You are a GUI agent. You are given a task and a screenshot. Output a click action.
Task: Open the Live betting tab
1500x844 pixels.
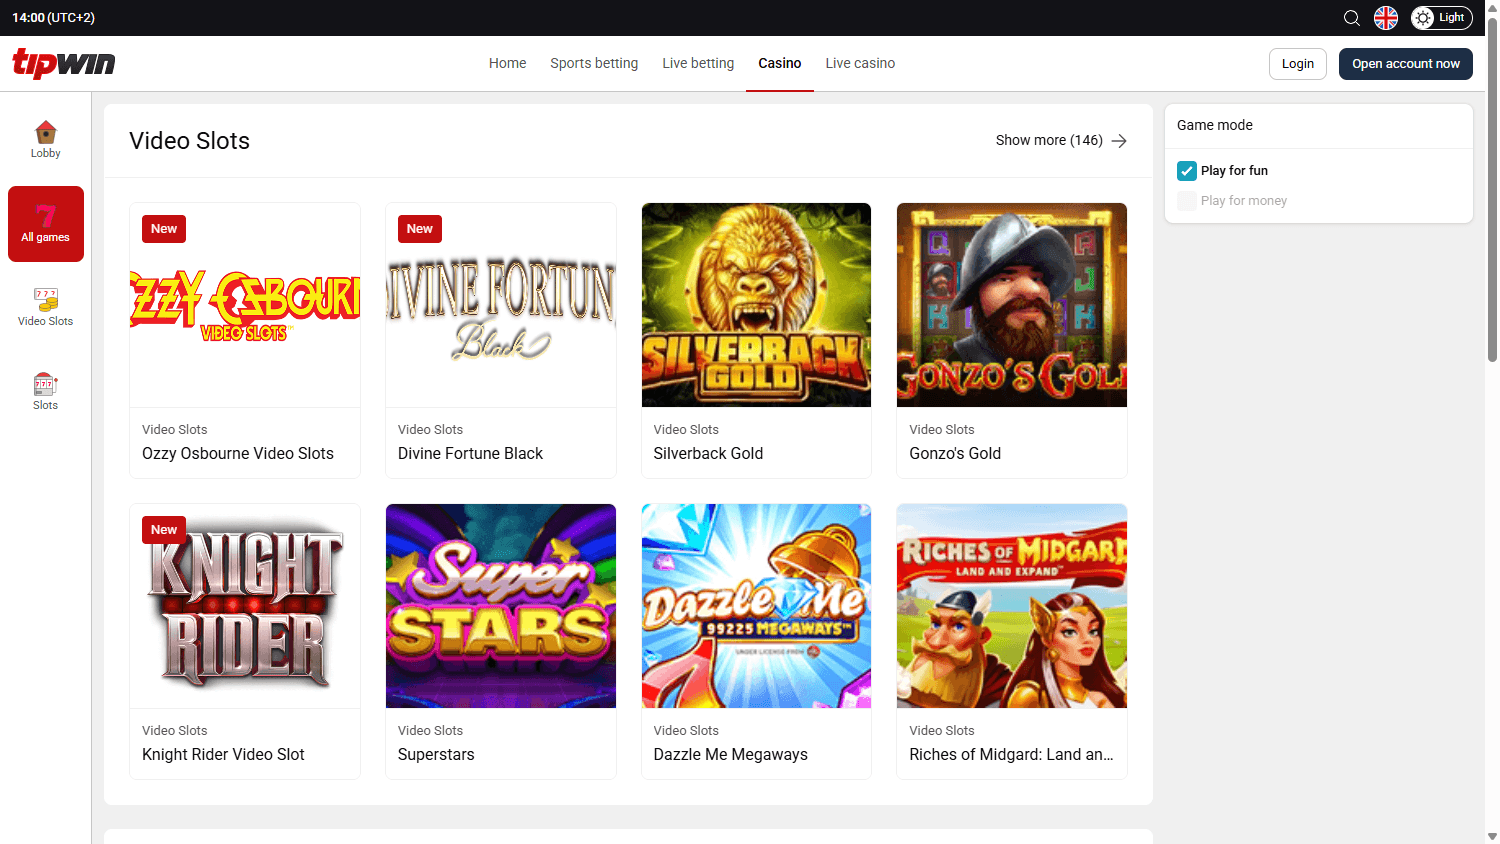click(x=698, y=63)
